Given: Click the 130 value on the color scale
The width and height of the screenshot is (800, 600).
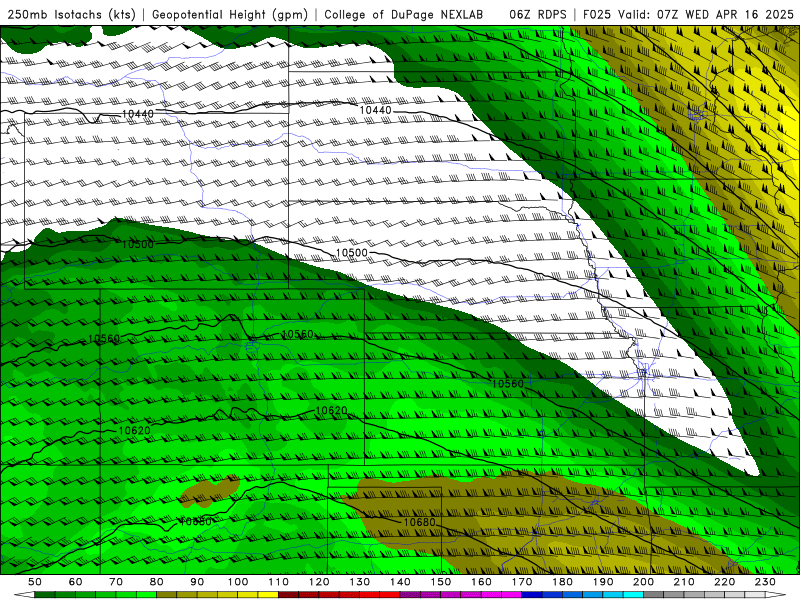Looking at the screenshot, I should 360,582.
